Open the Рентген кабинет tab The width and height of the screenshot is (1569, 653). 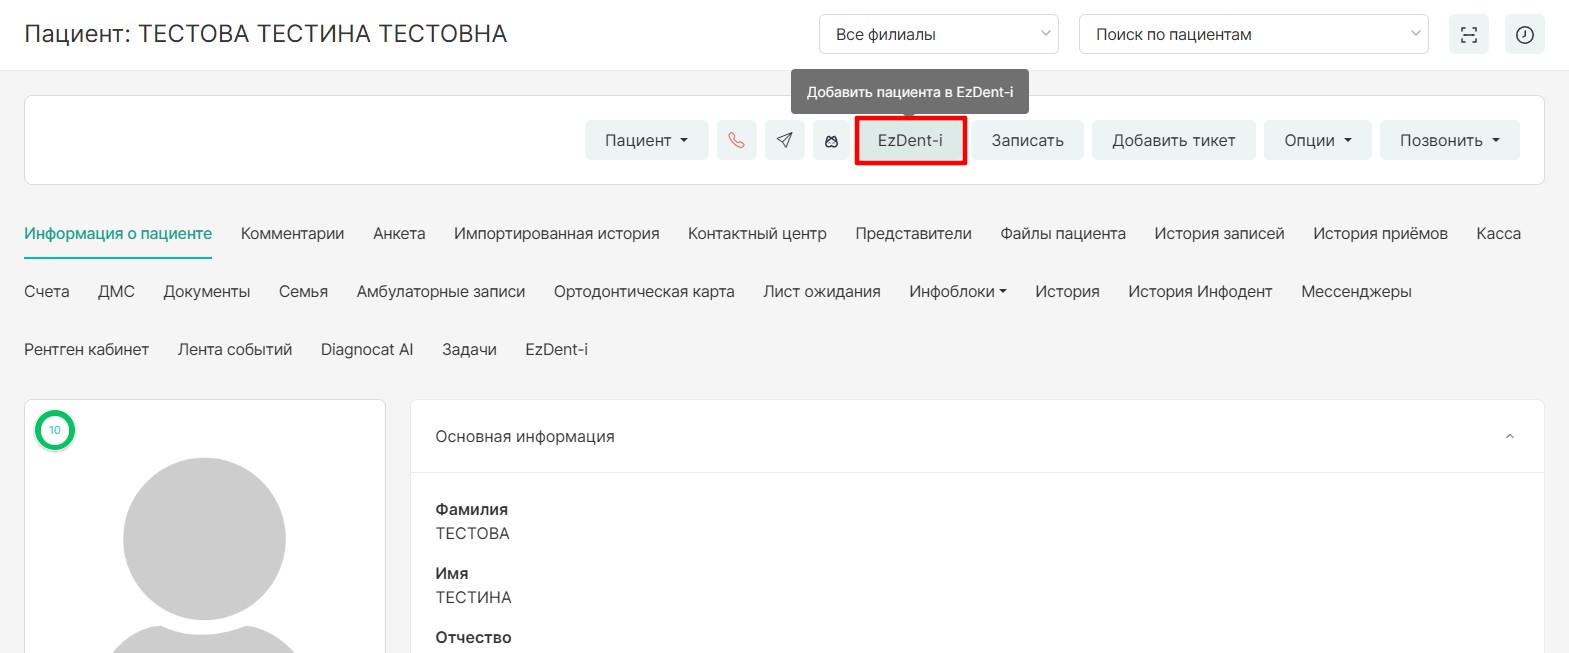click(x=86, y=349)
